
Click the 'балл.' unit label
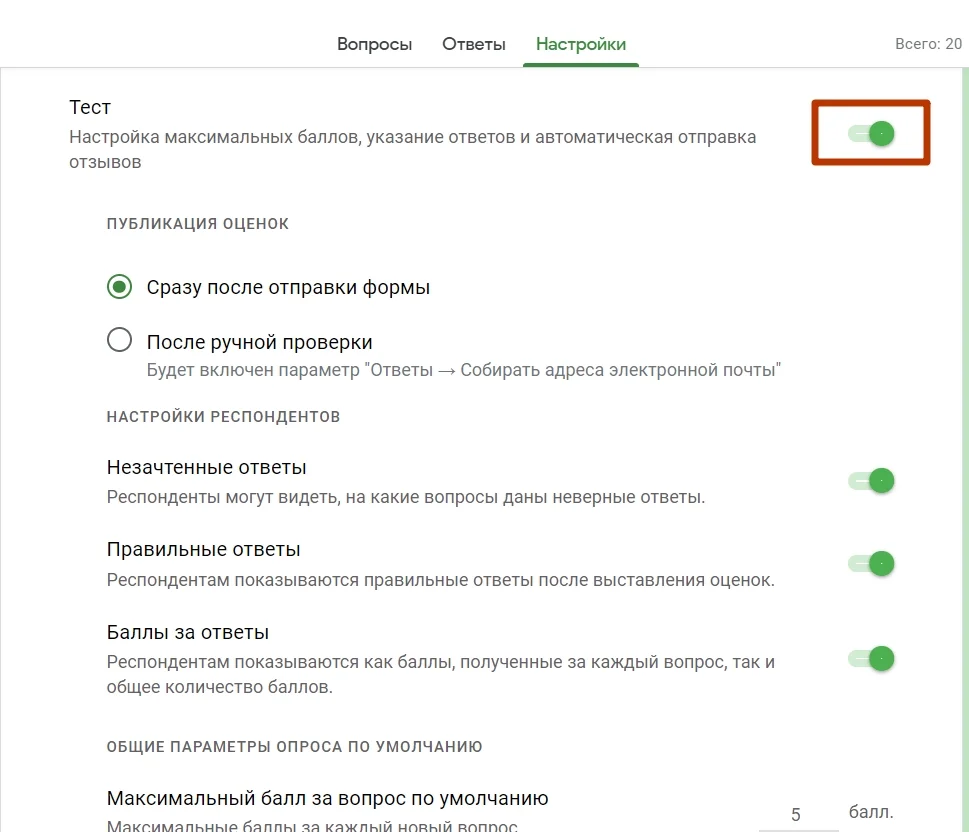click(x=871, y=811)
